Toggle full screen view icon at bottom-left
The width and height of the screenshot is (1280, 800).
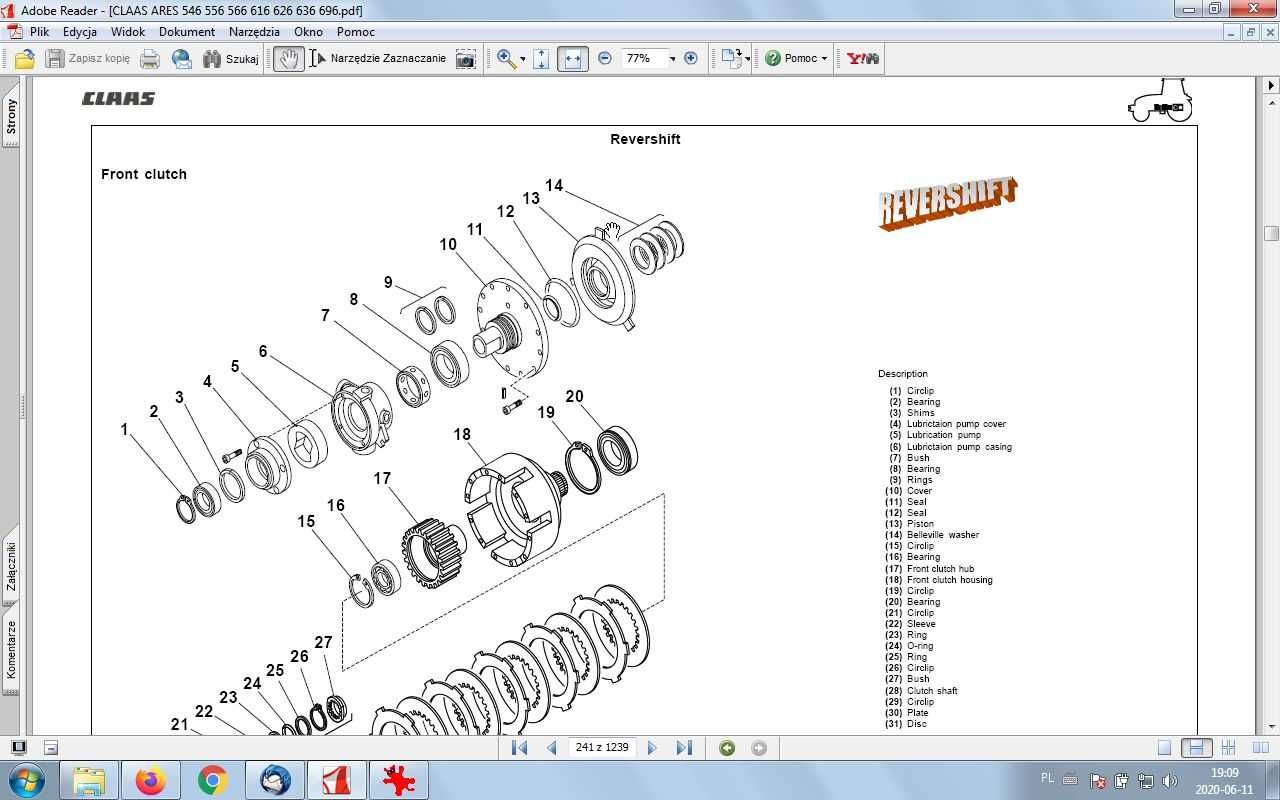click(18, 748)
